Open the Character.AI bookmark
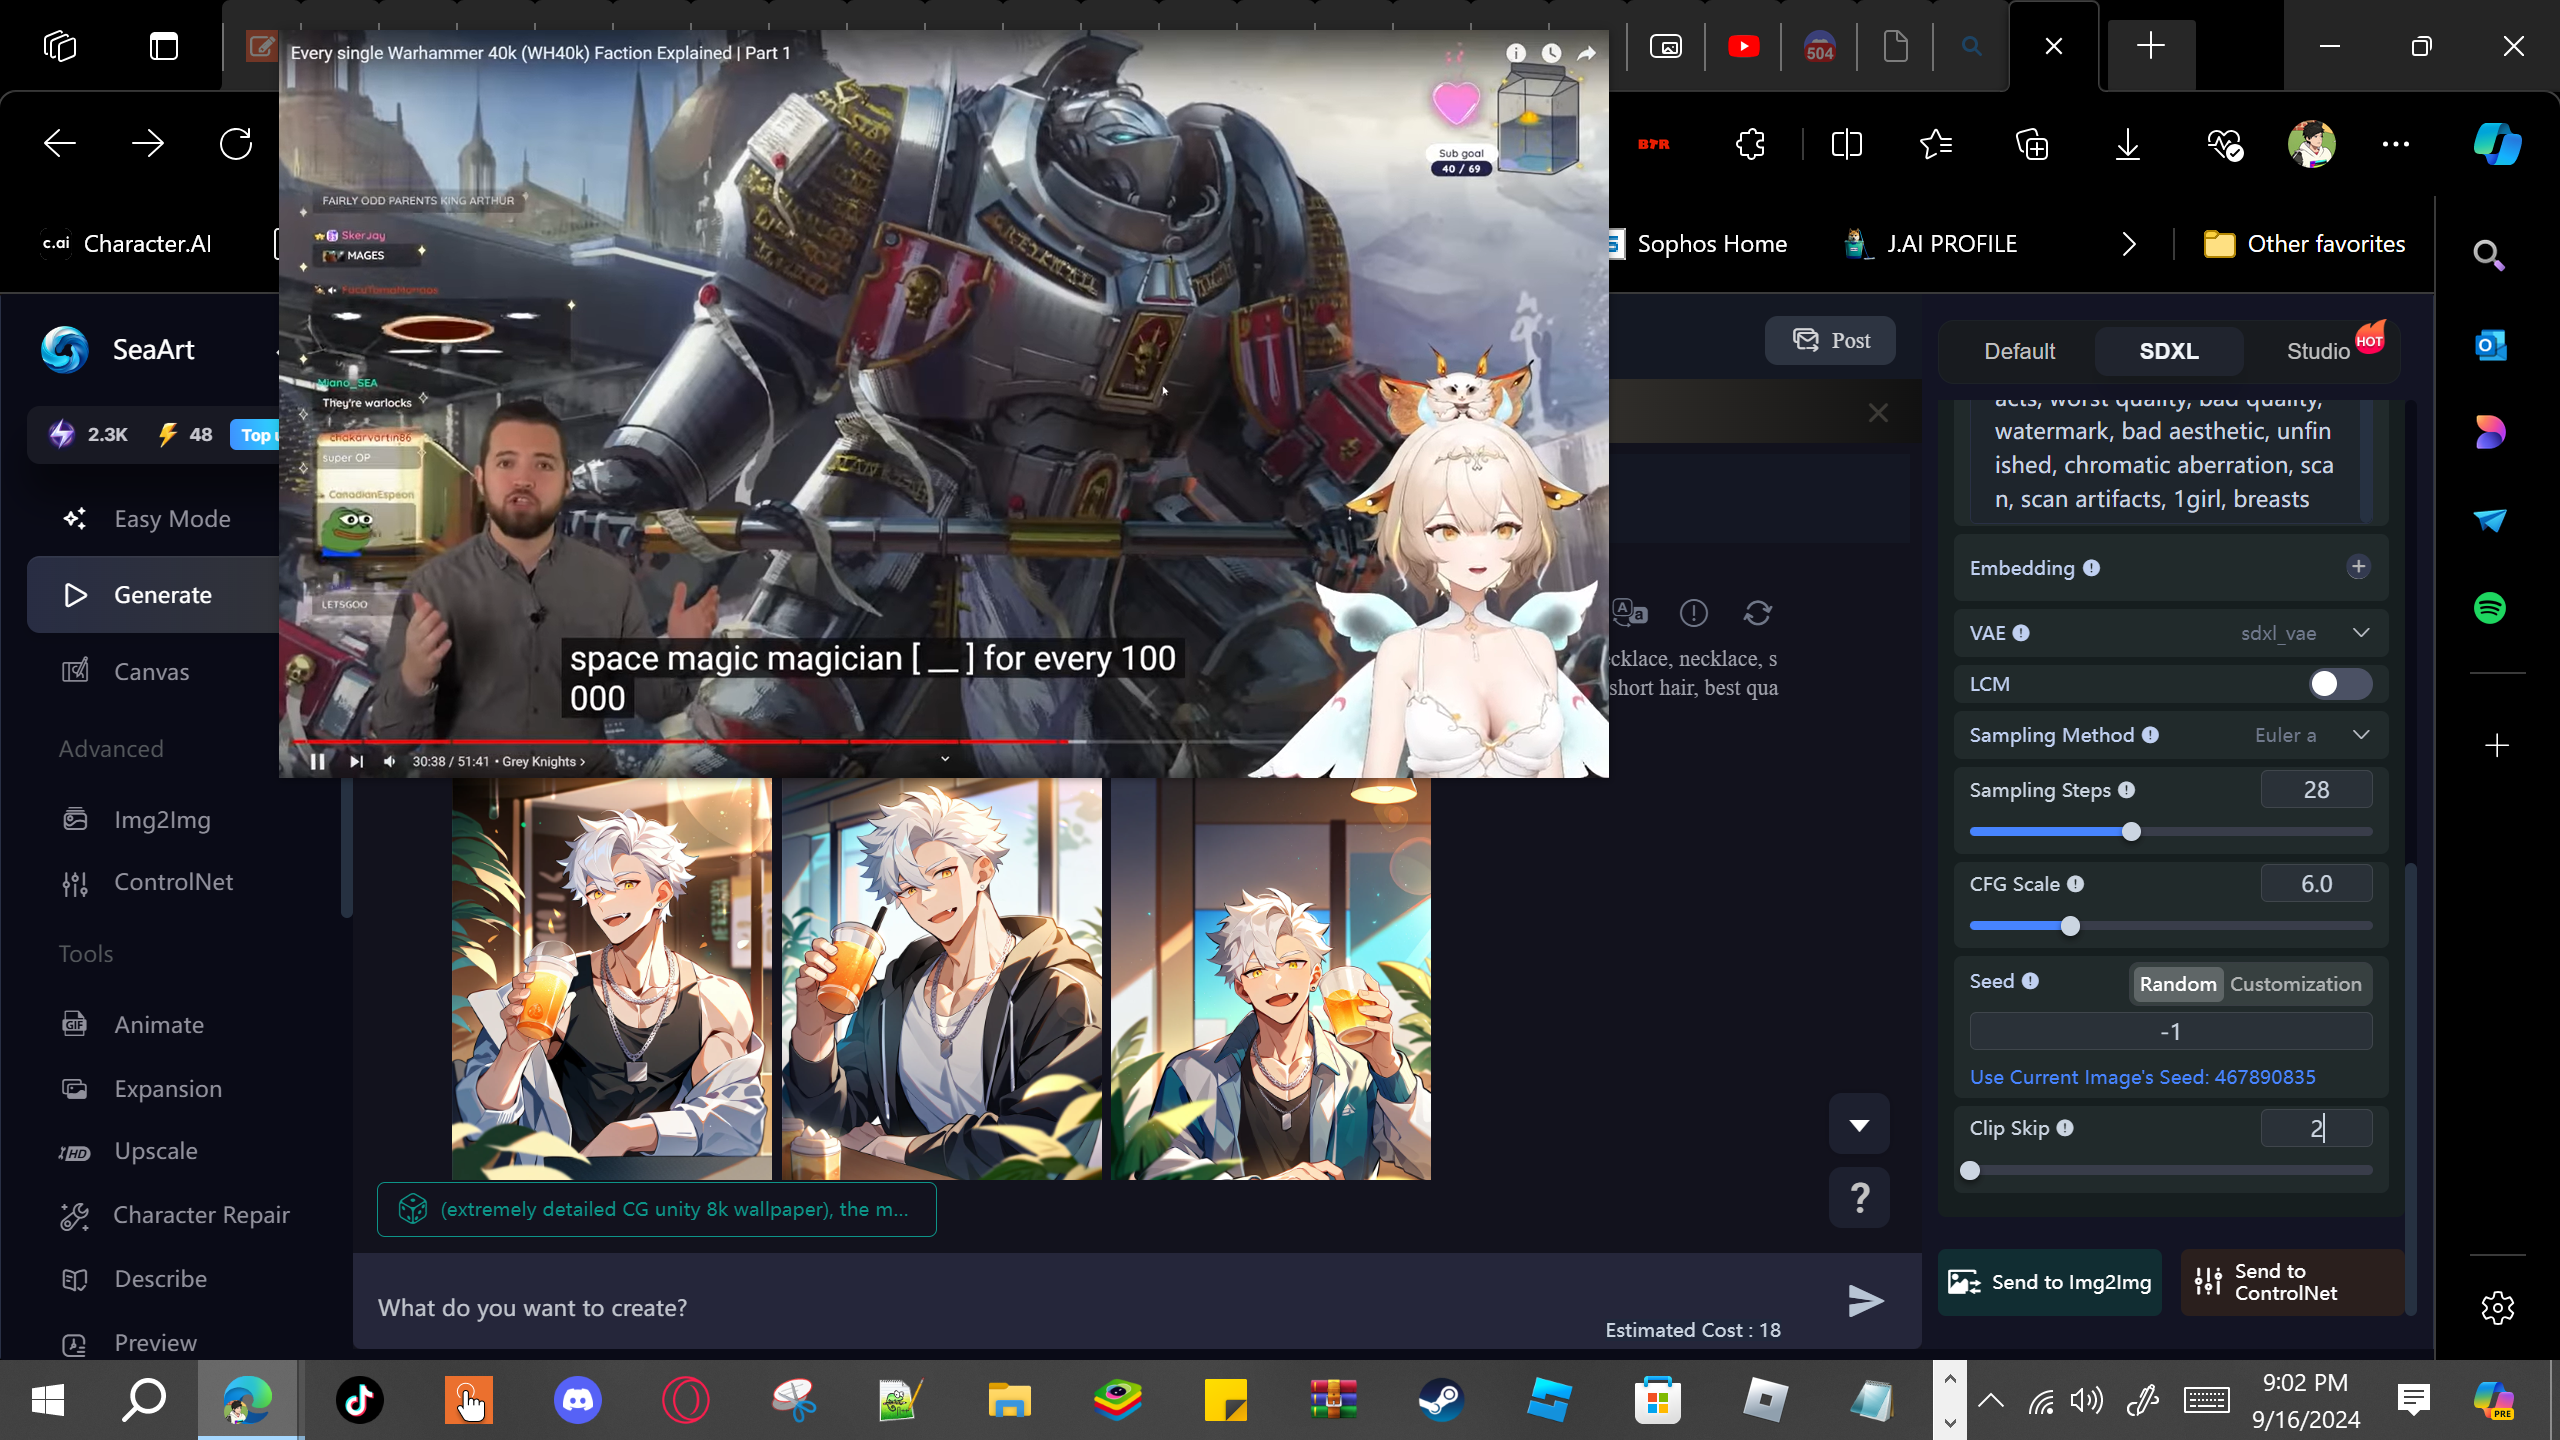Screen dimensions: 2560x1440 (x=127, y=244)
